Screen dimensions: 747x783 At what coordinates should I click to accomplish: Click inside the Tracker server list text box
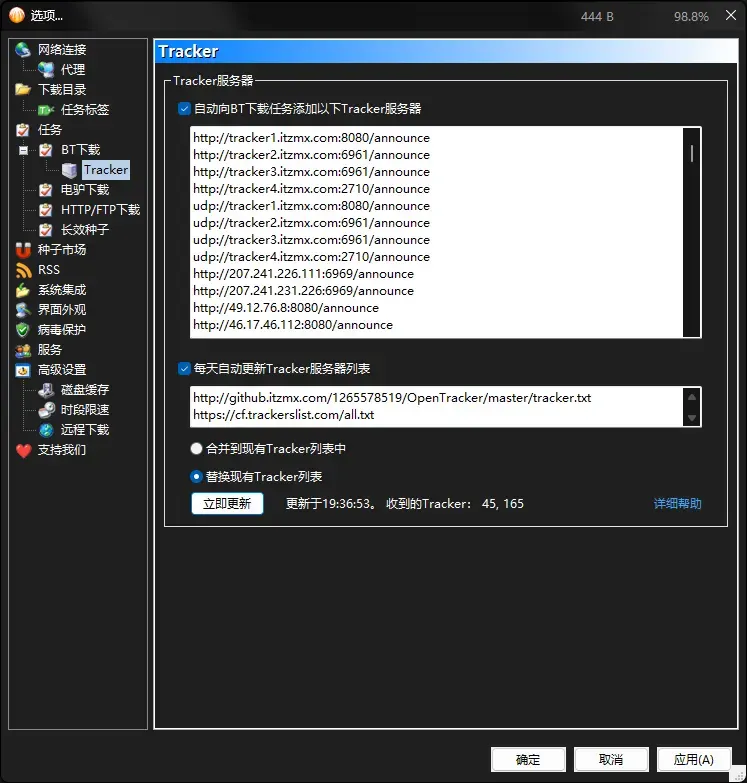click(436, 232)
